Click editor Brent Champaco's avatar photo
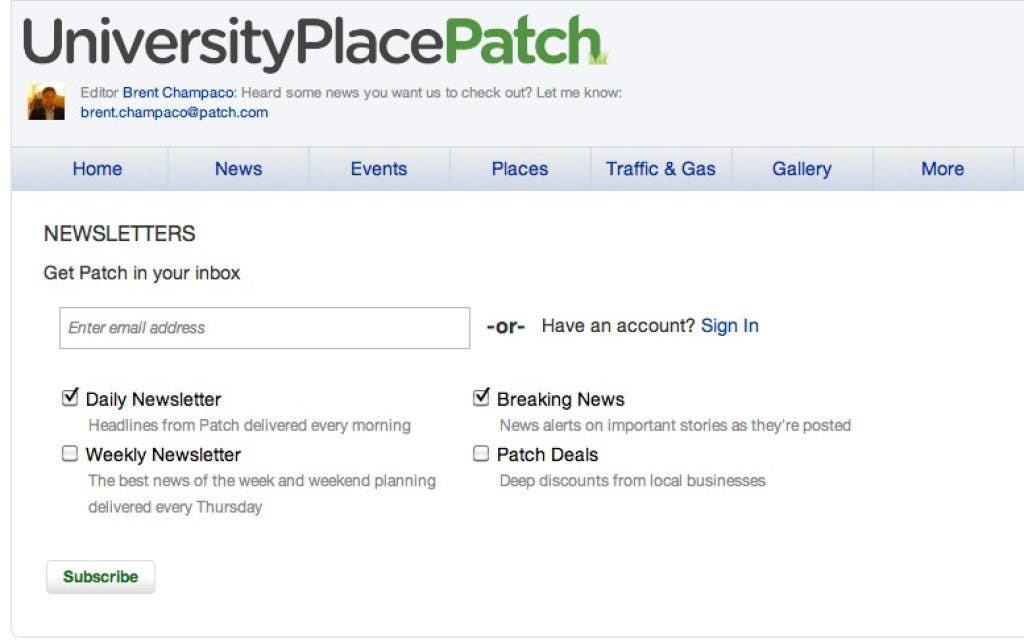 point(46,102)
